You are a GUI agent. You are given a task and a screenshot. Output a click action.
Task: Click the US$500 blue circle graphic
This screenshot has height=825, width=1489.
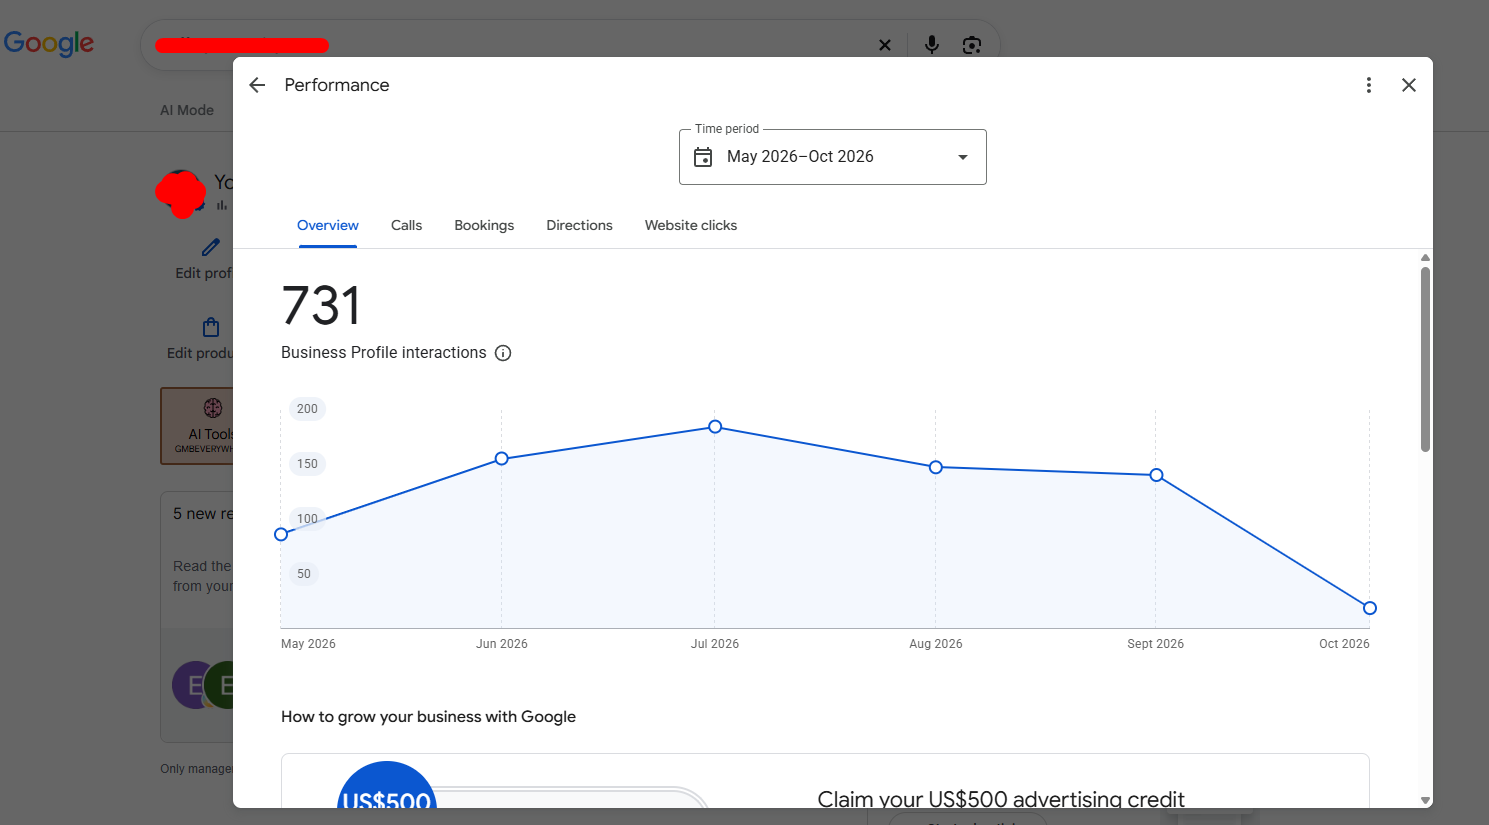tap(386, 786)
